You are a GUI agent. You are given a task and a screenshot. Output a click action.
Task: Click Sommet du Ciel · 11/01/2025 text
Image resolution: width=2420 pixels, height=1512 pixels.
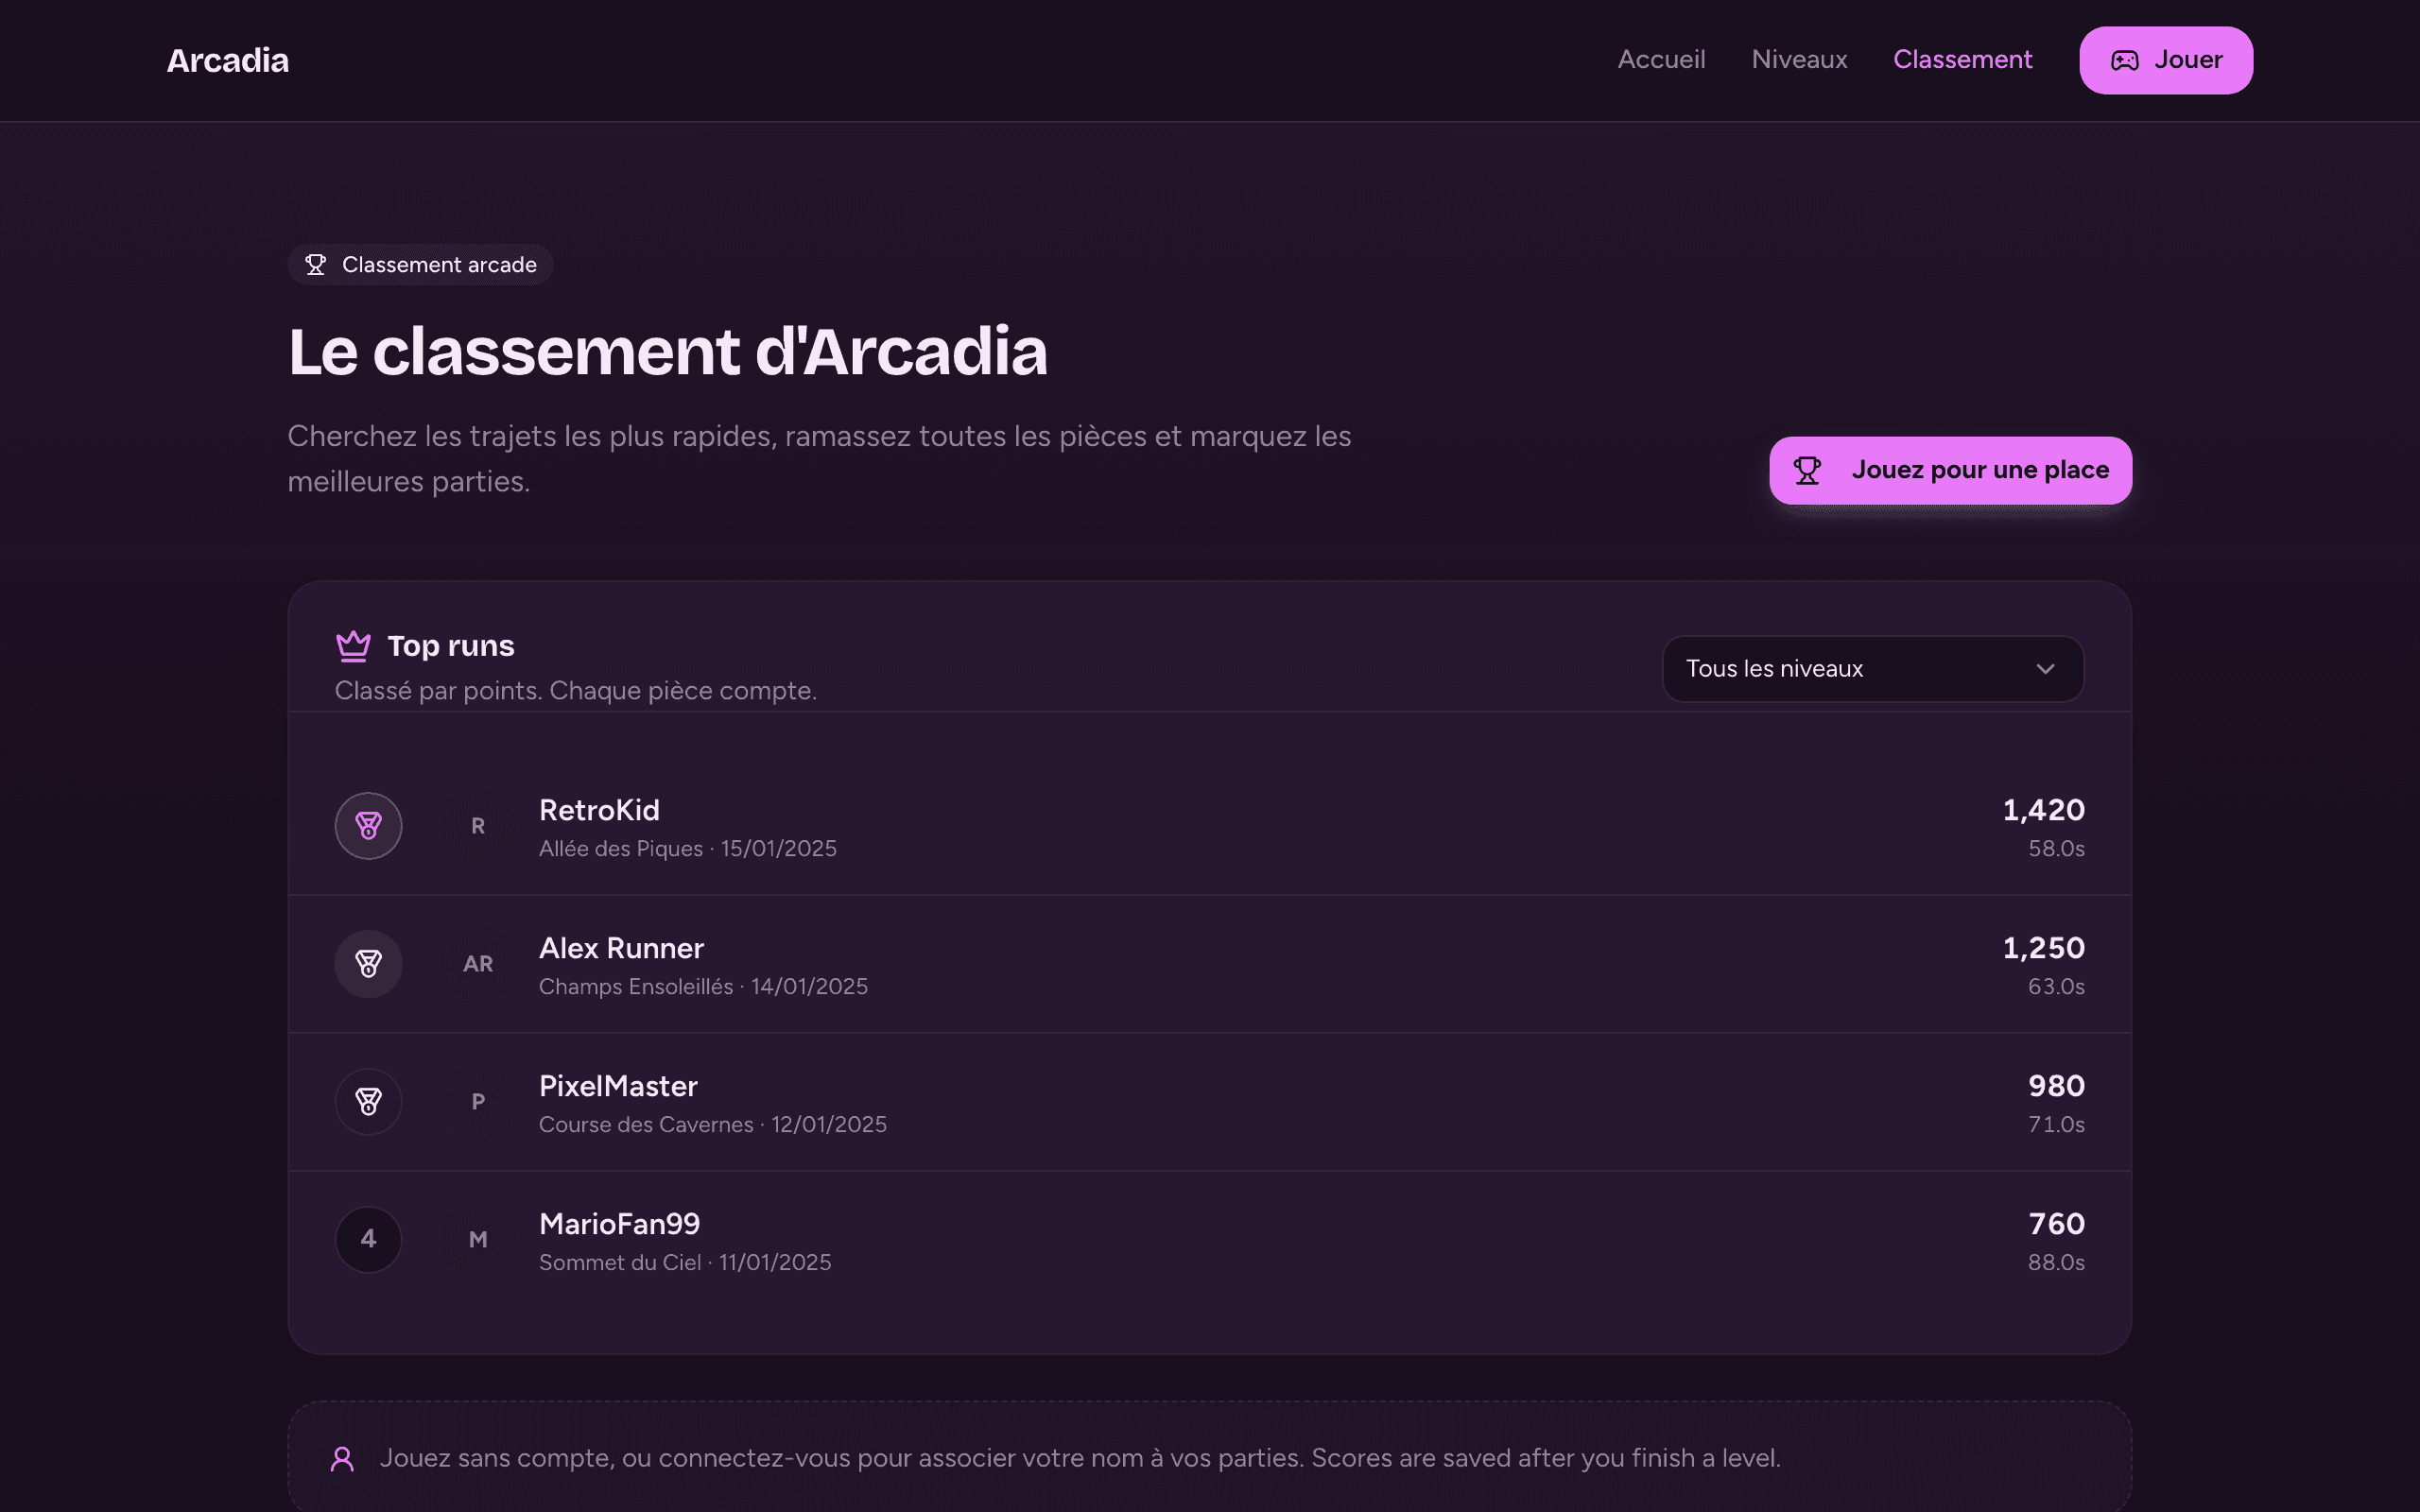pyautogui.click(x=685, y=1263)
